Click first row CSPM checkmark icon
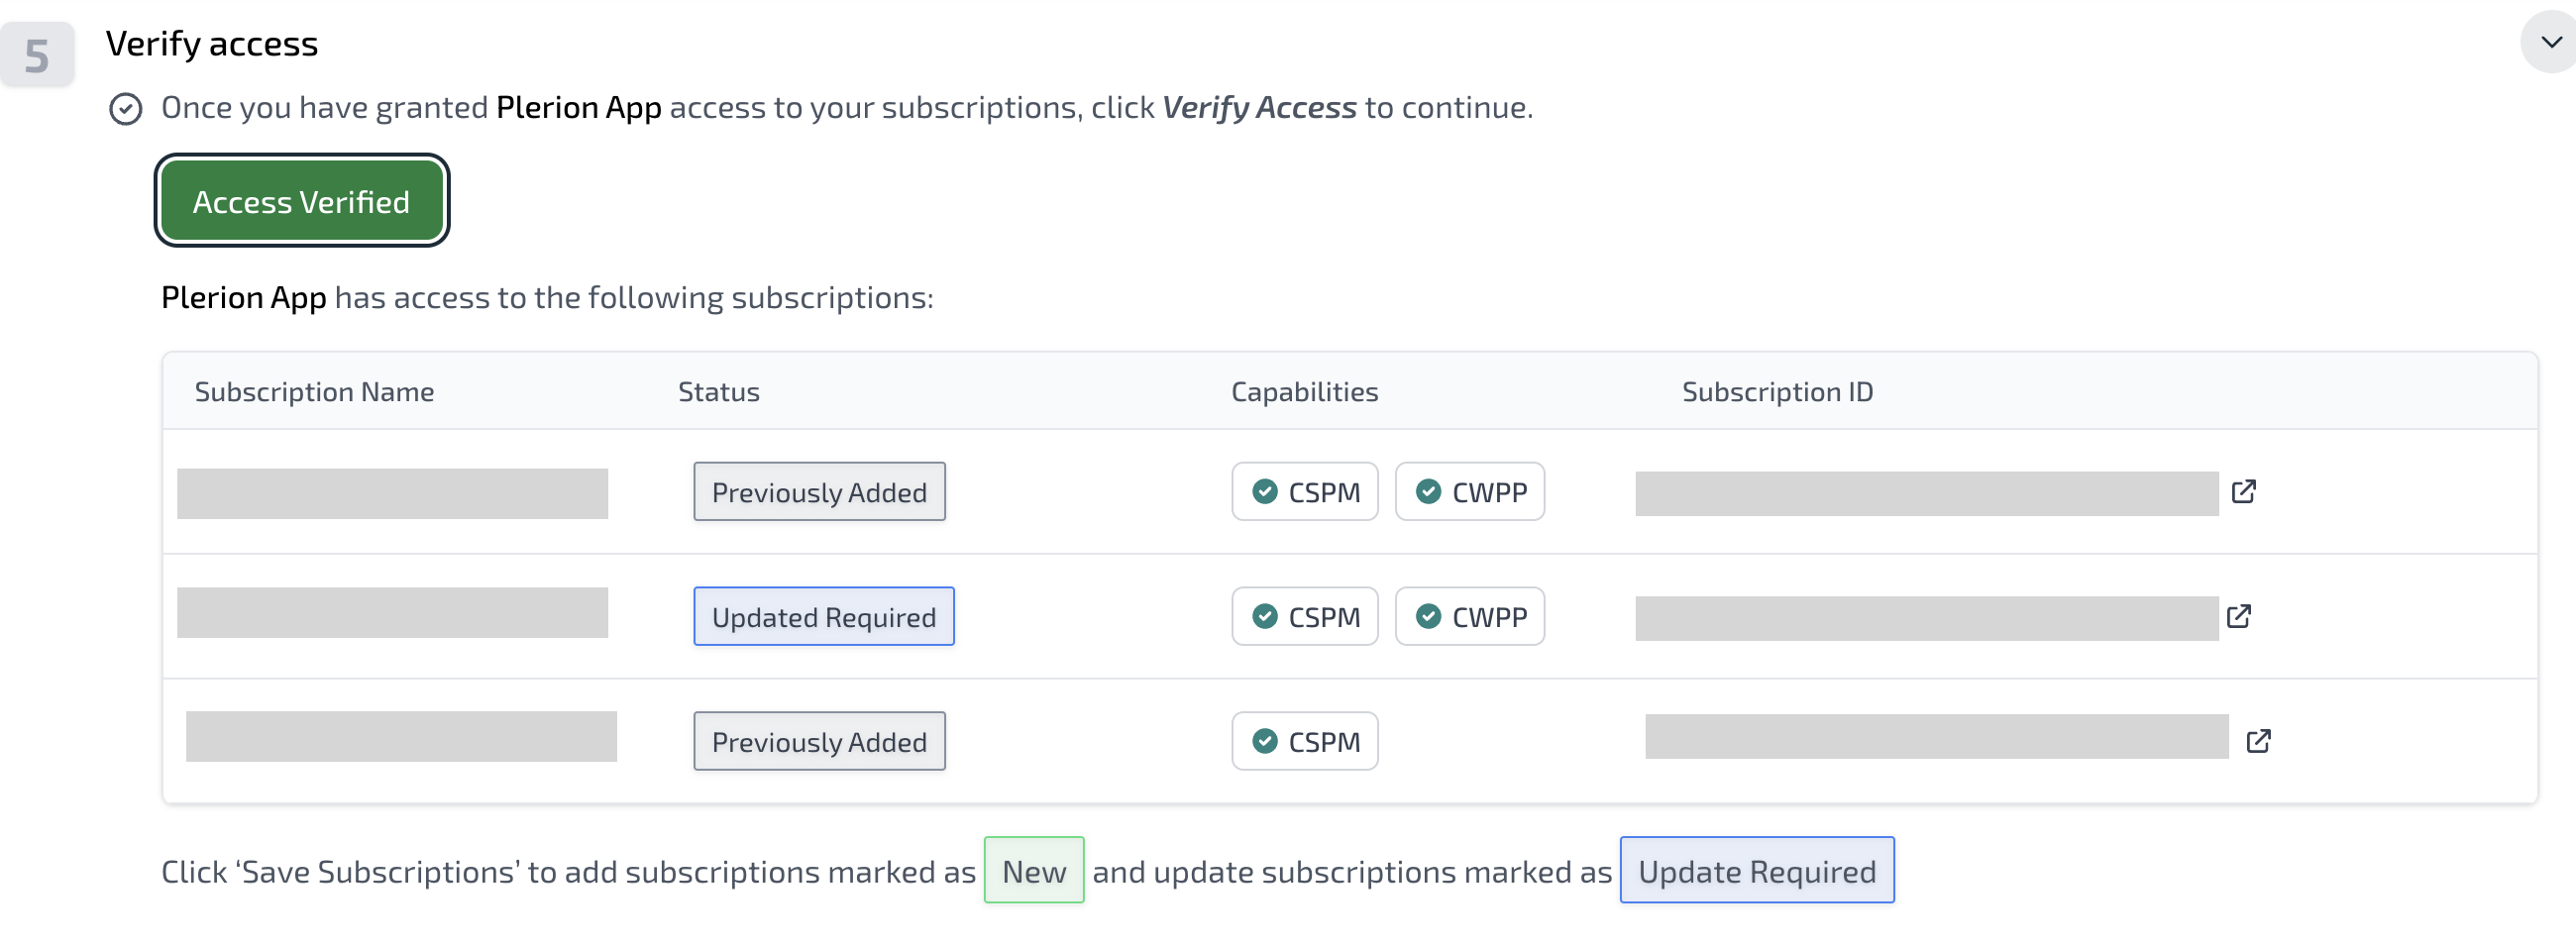2576x949 pixels. pyautogui.click(x=1265, y=492)
